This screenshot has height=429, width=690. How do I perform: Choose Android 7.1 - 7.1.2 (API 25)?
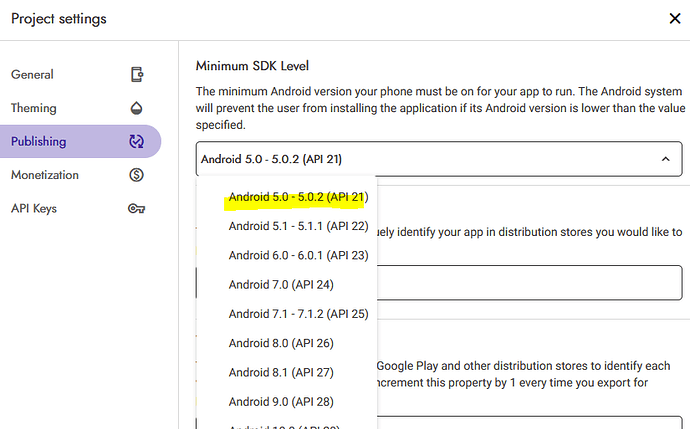(297, 314)
